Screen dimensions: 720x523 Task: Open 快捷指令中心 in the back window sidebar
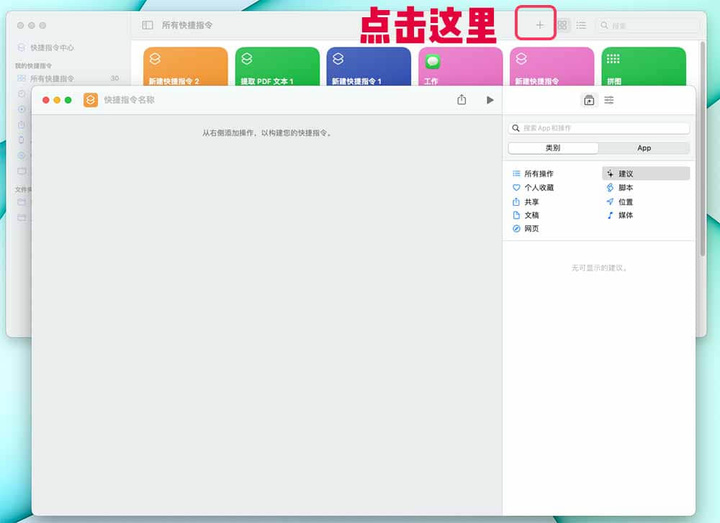(46, 48)
